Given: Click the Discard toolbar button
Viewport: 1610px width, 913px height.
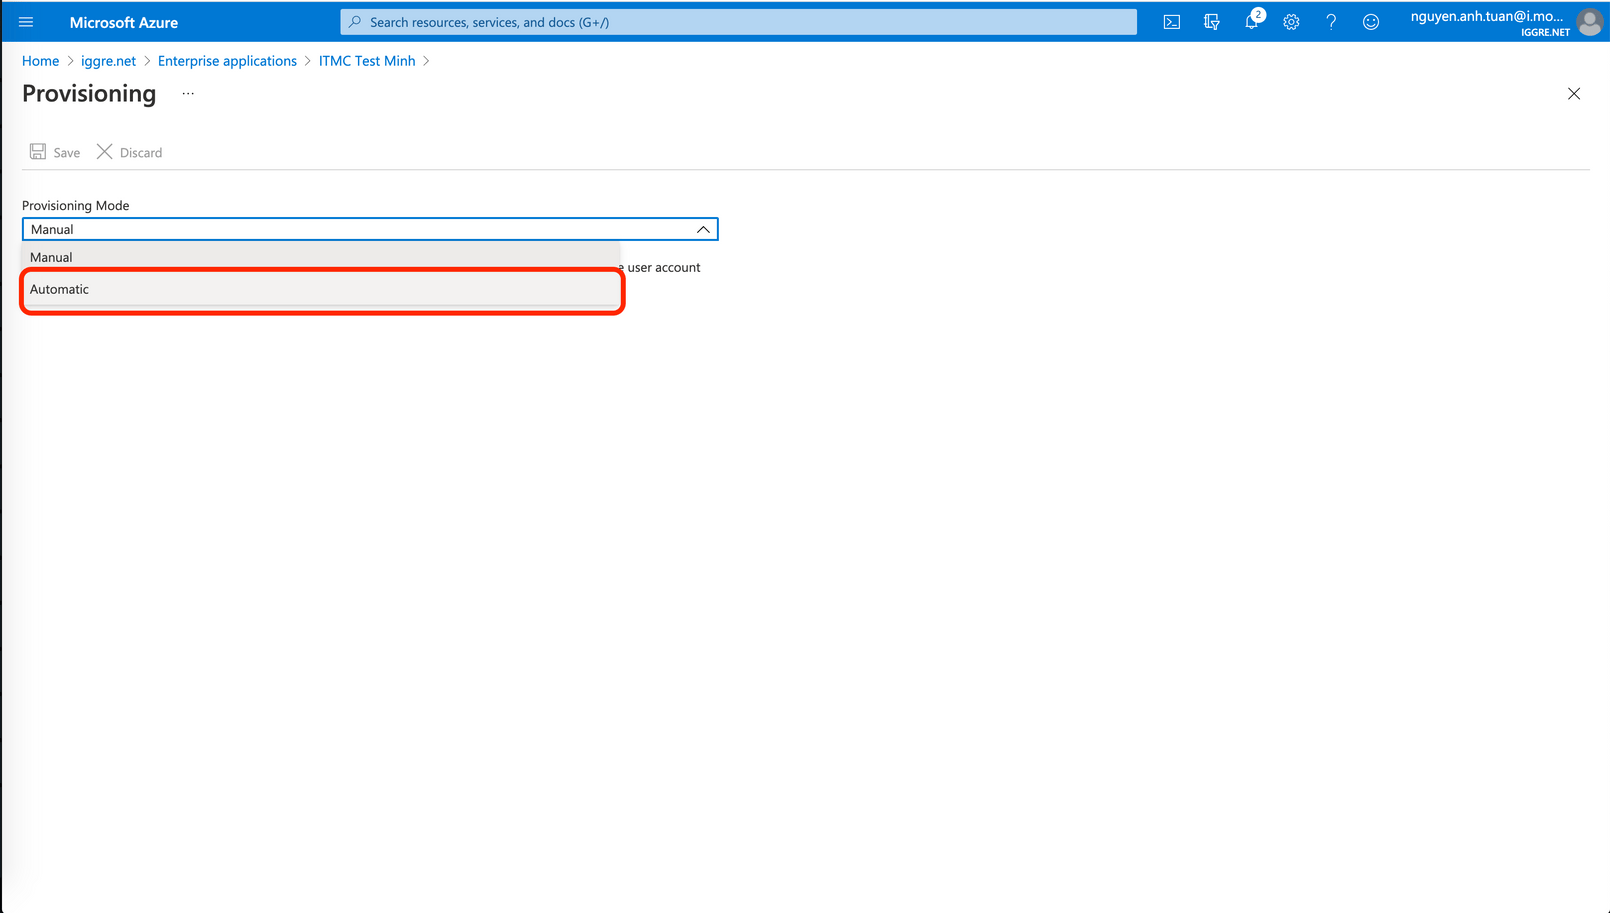Looking at the screenshot, I should [x=129, y=152].
